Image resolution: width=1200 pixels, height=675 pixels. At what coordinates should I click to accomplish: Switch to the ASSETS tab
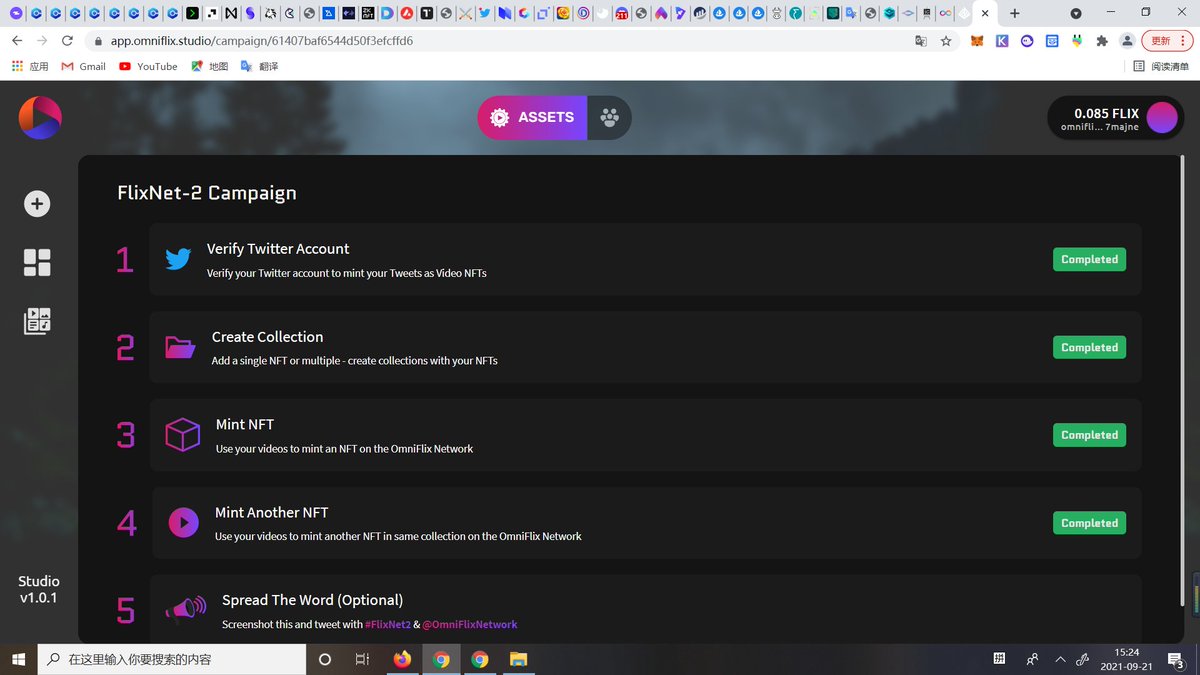tap(532, 118)
